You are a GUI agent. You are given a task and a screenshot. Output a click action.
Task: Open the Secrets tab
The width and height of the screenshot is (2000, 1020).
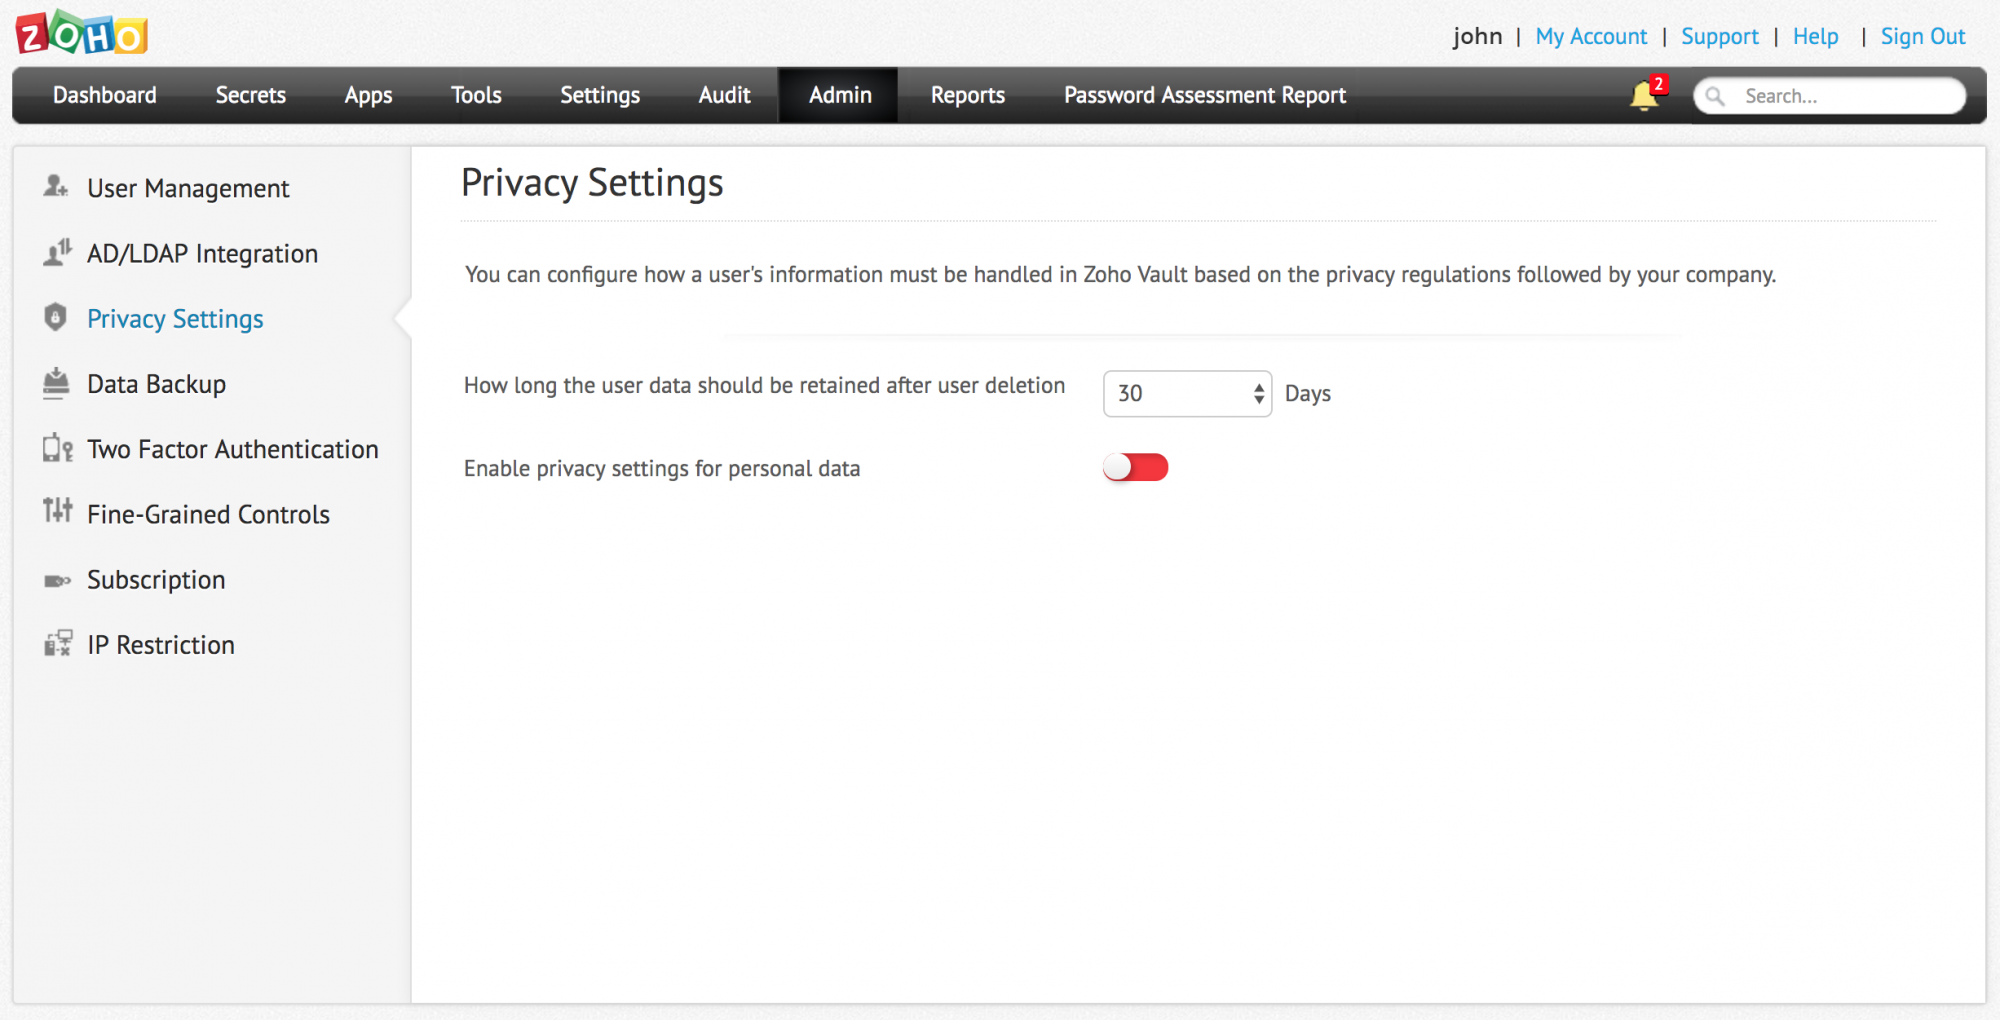coord(250,96)
